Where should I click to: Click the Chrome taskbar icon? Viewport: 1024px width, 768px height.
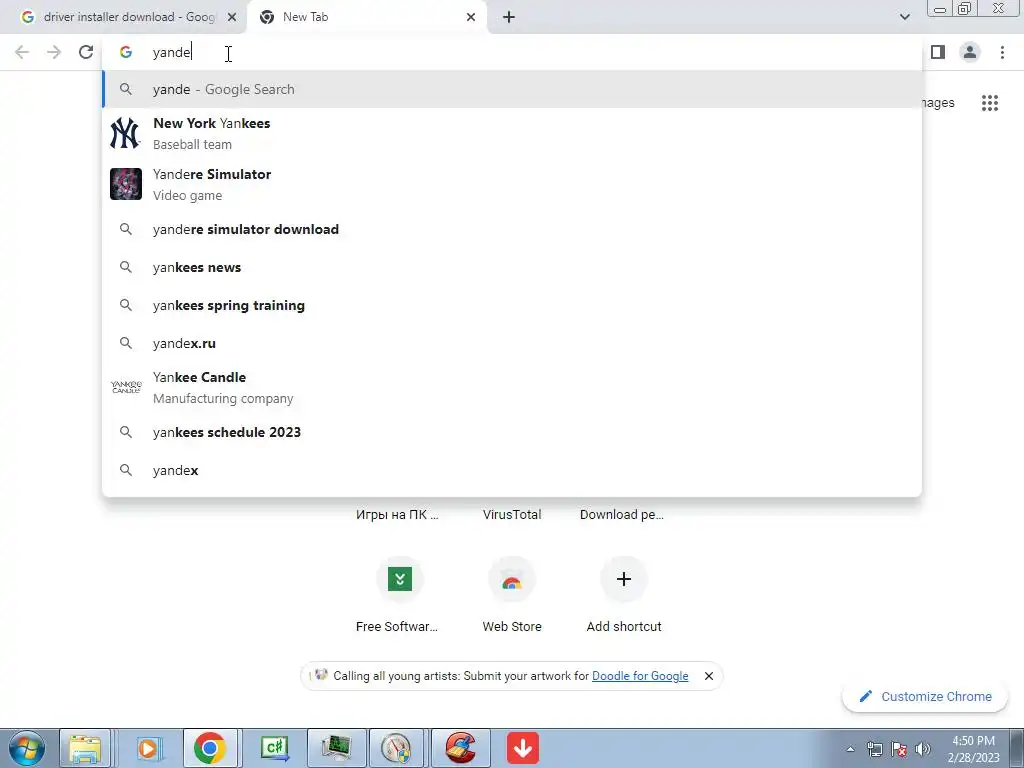(x=209, y=748)
